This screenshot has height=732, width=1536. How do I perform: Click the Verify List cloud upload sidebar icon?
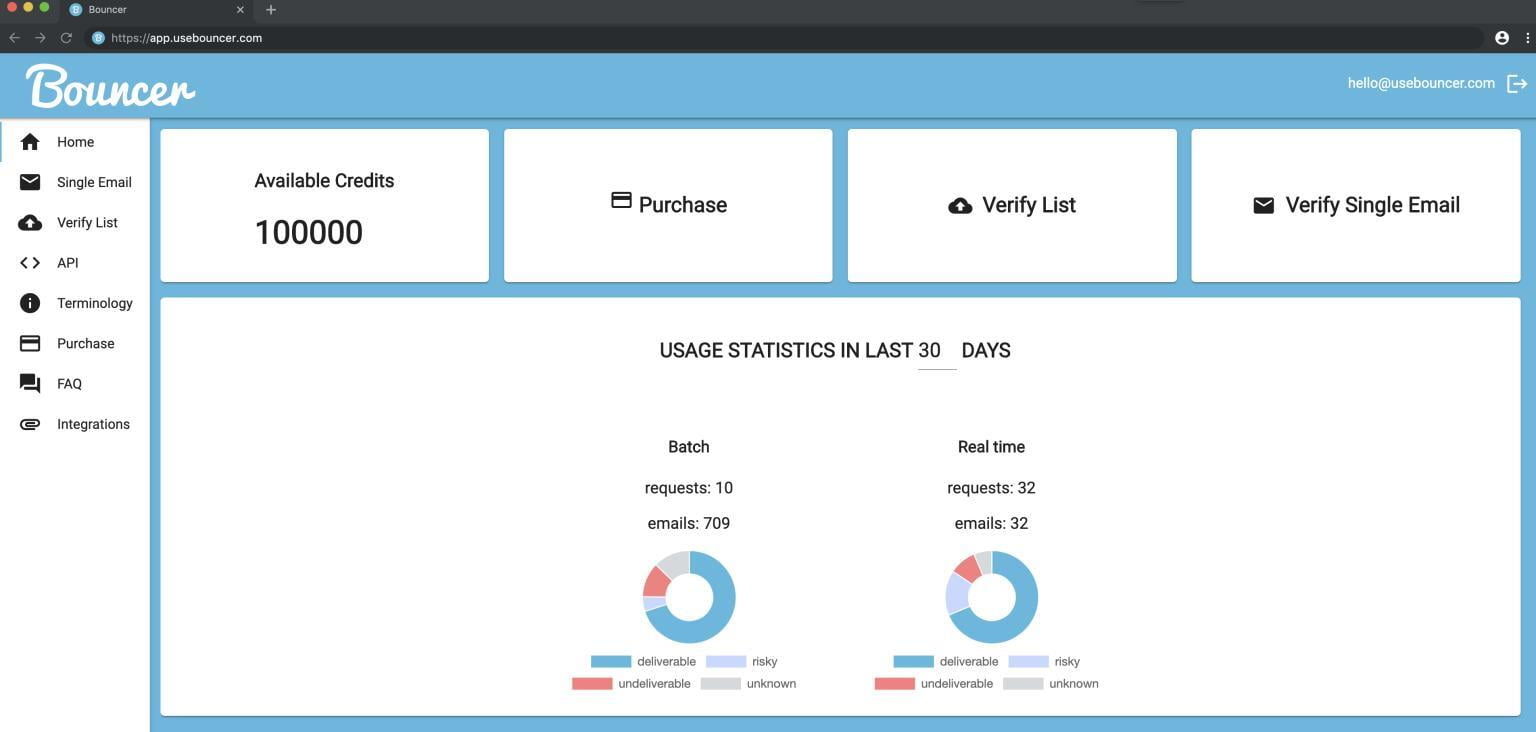pyautogui.click(x=30, y=222)
